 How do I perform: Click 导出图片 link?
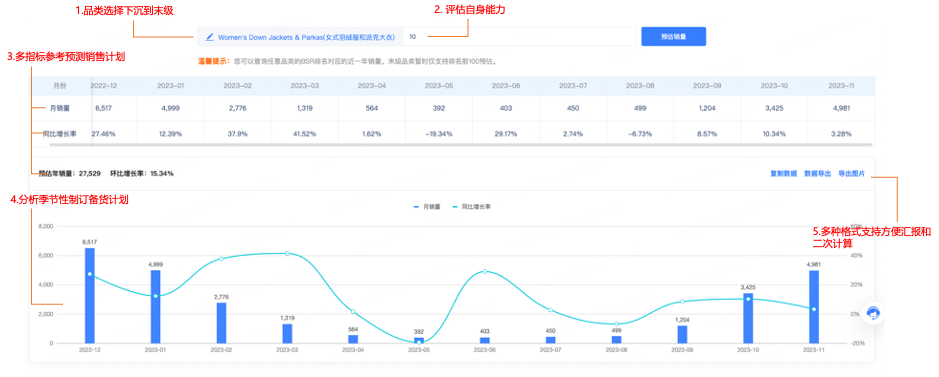coord(852,174)
